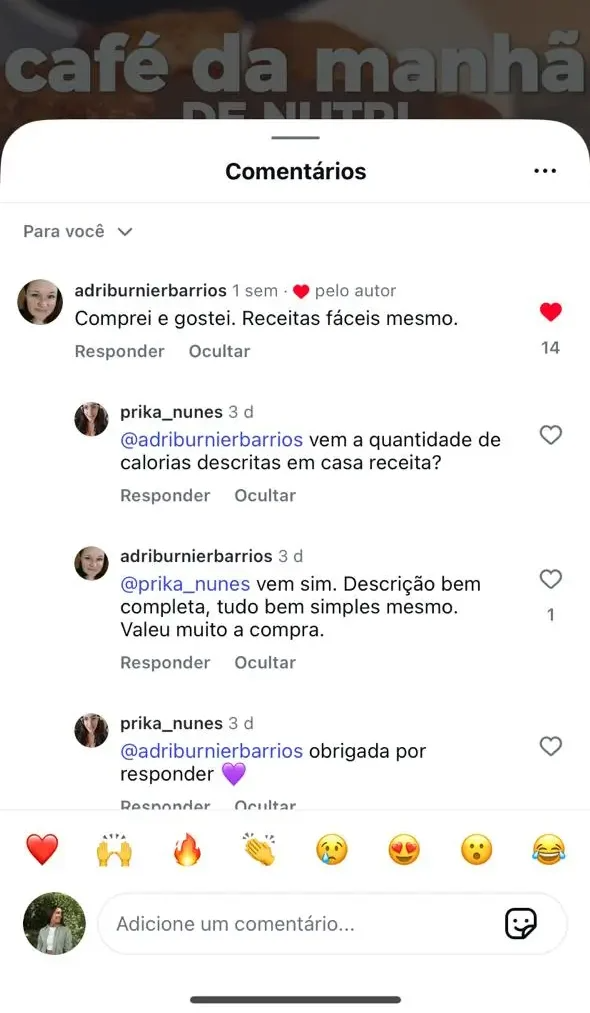Add the heart-eyes emoji reaction
Image resolution: width=590 pixels, height=1013 pixels.
point(404,849)
